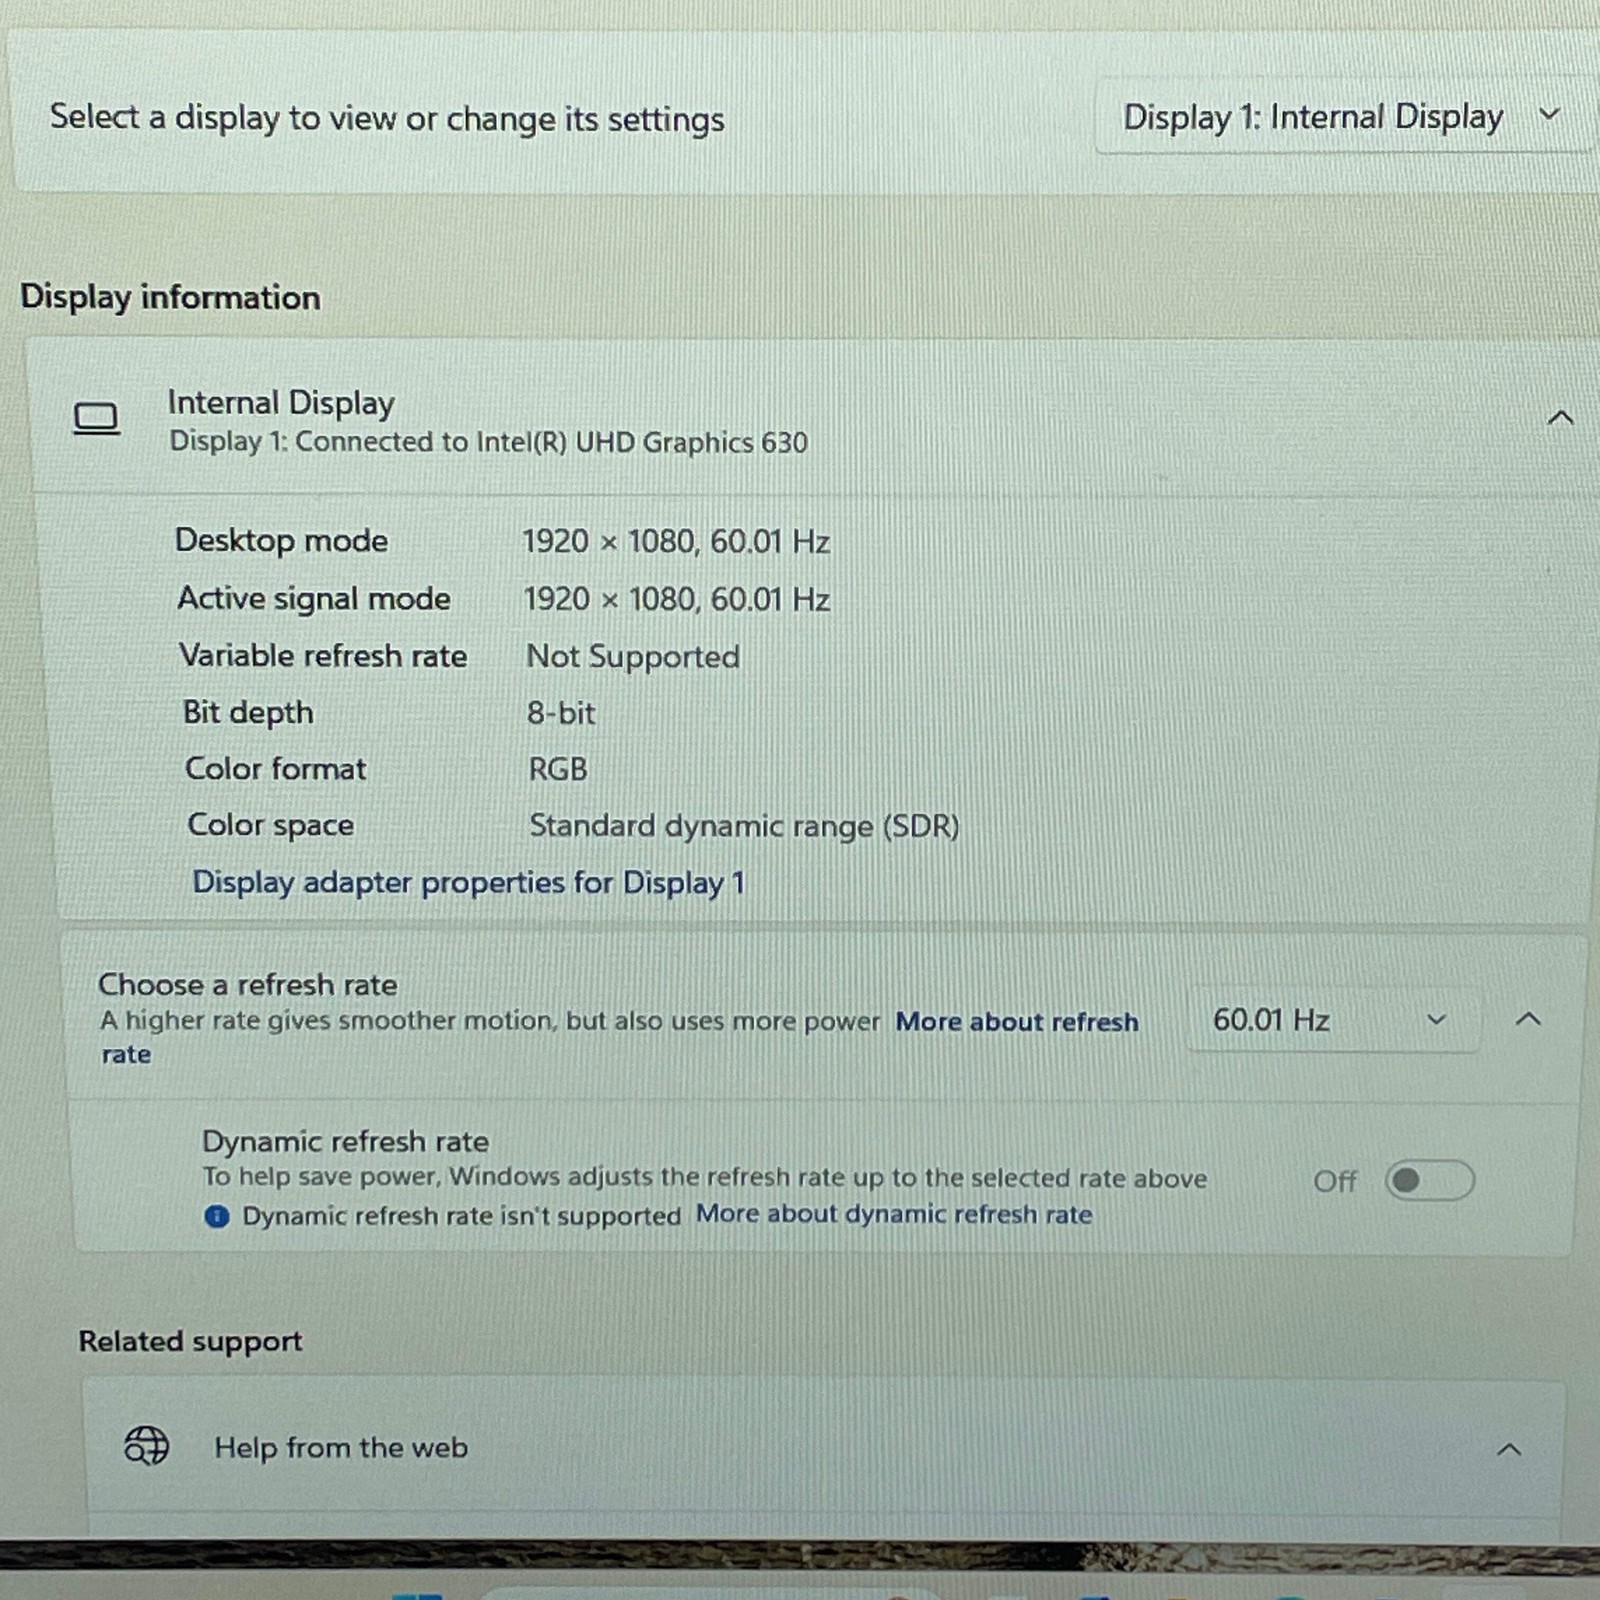Click the 8-bit bit depth value

(x=561, y=713)
